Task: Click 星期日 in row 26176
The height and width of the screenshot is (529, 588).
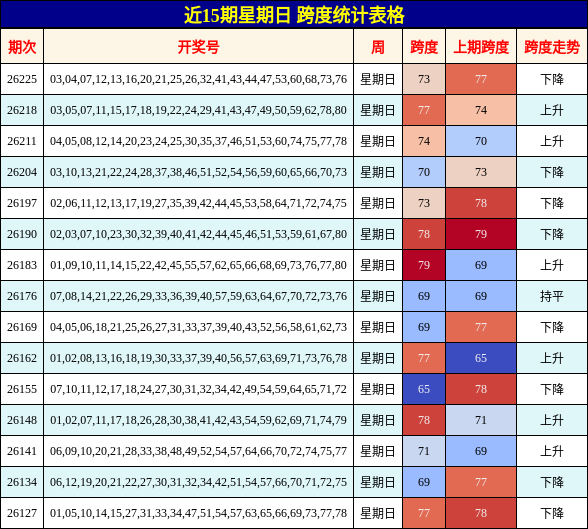Action: (x=378, y=296)
